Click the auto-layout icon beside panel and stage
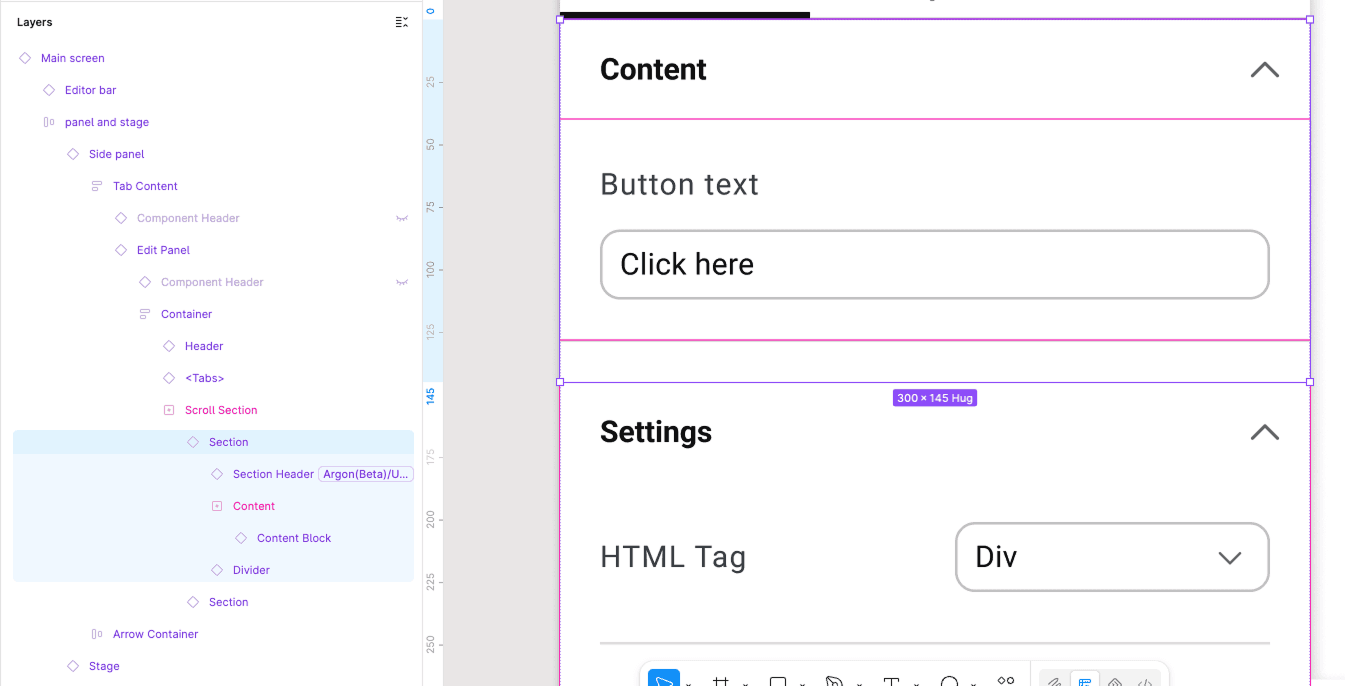Screen dimensions: 1345x686 pyautogui.click(x=49, y=122)
